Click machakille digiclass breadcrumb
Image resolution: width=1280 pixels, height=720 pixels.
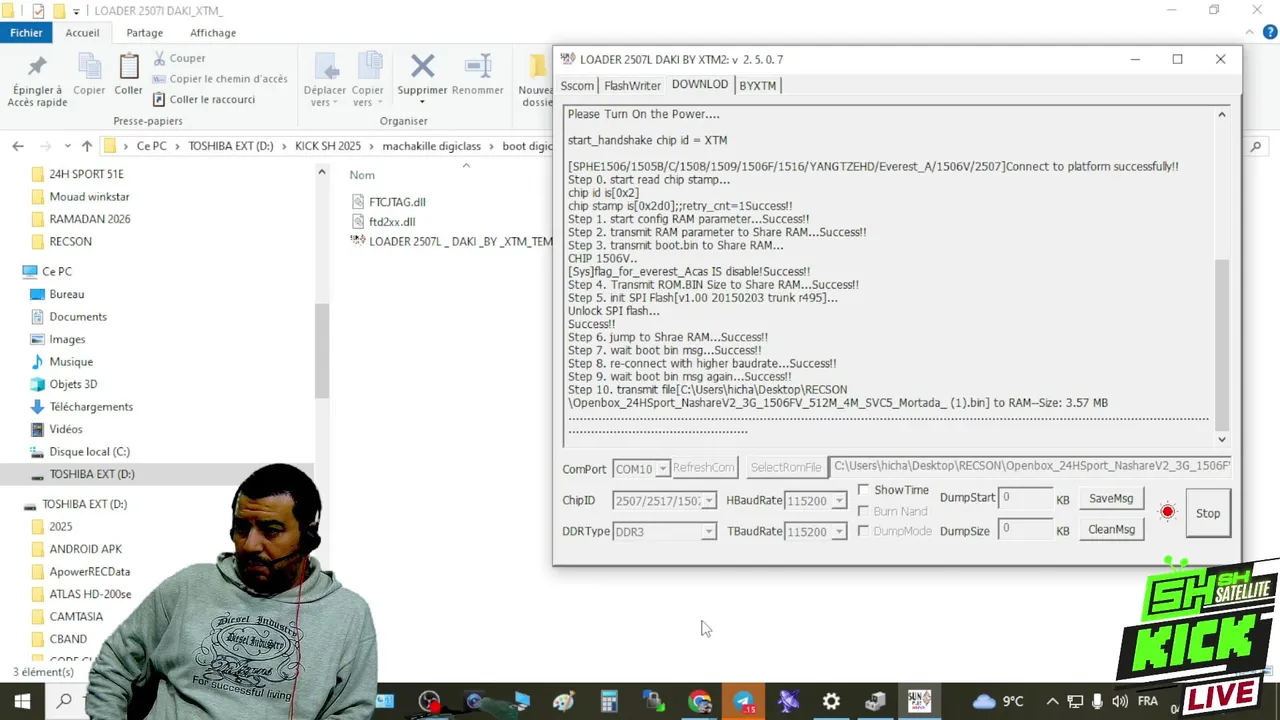[x=431, y=146]
